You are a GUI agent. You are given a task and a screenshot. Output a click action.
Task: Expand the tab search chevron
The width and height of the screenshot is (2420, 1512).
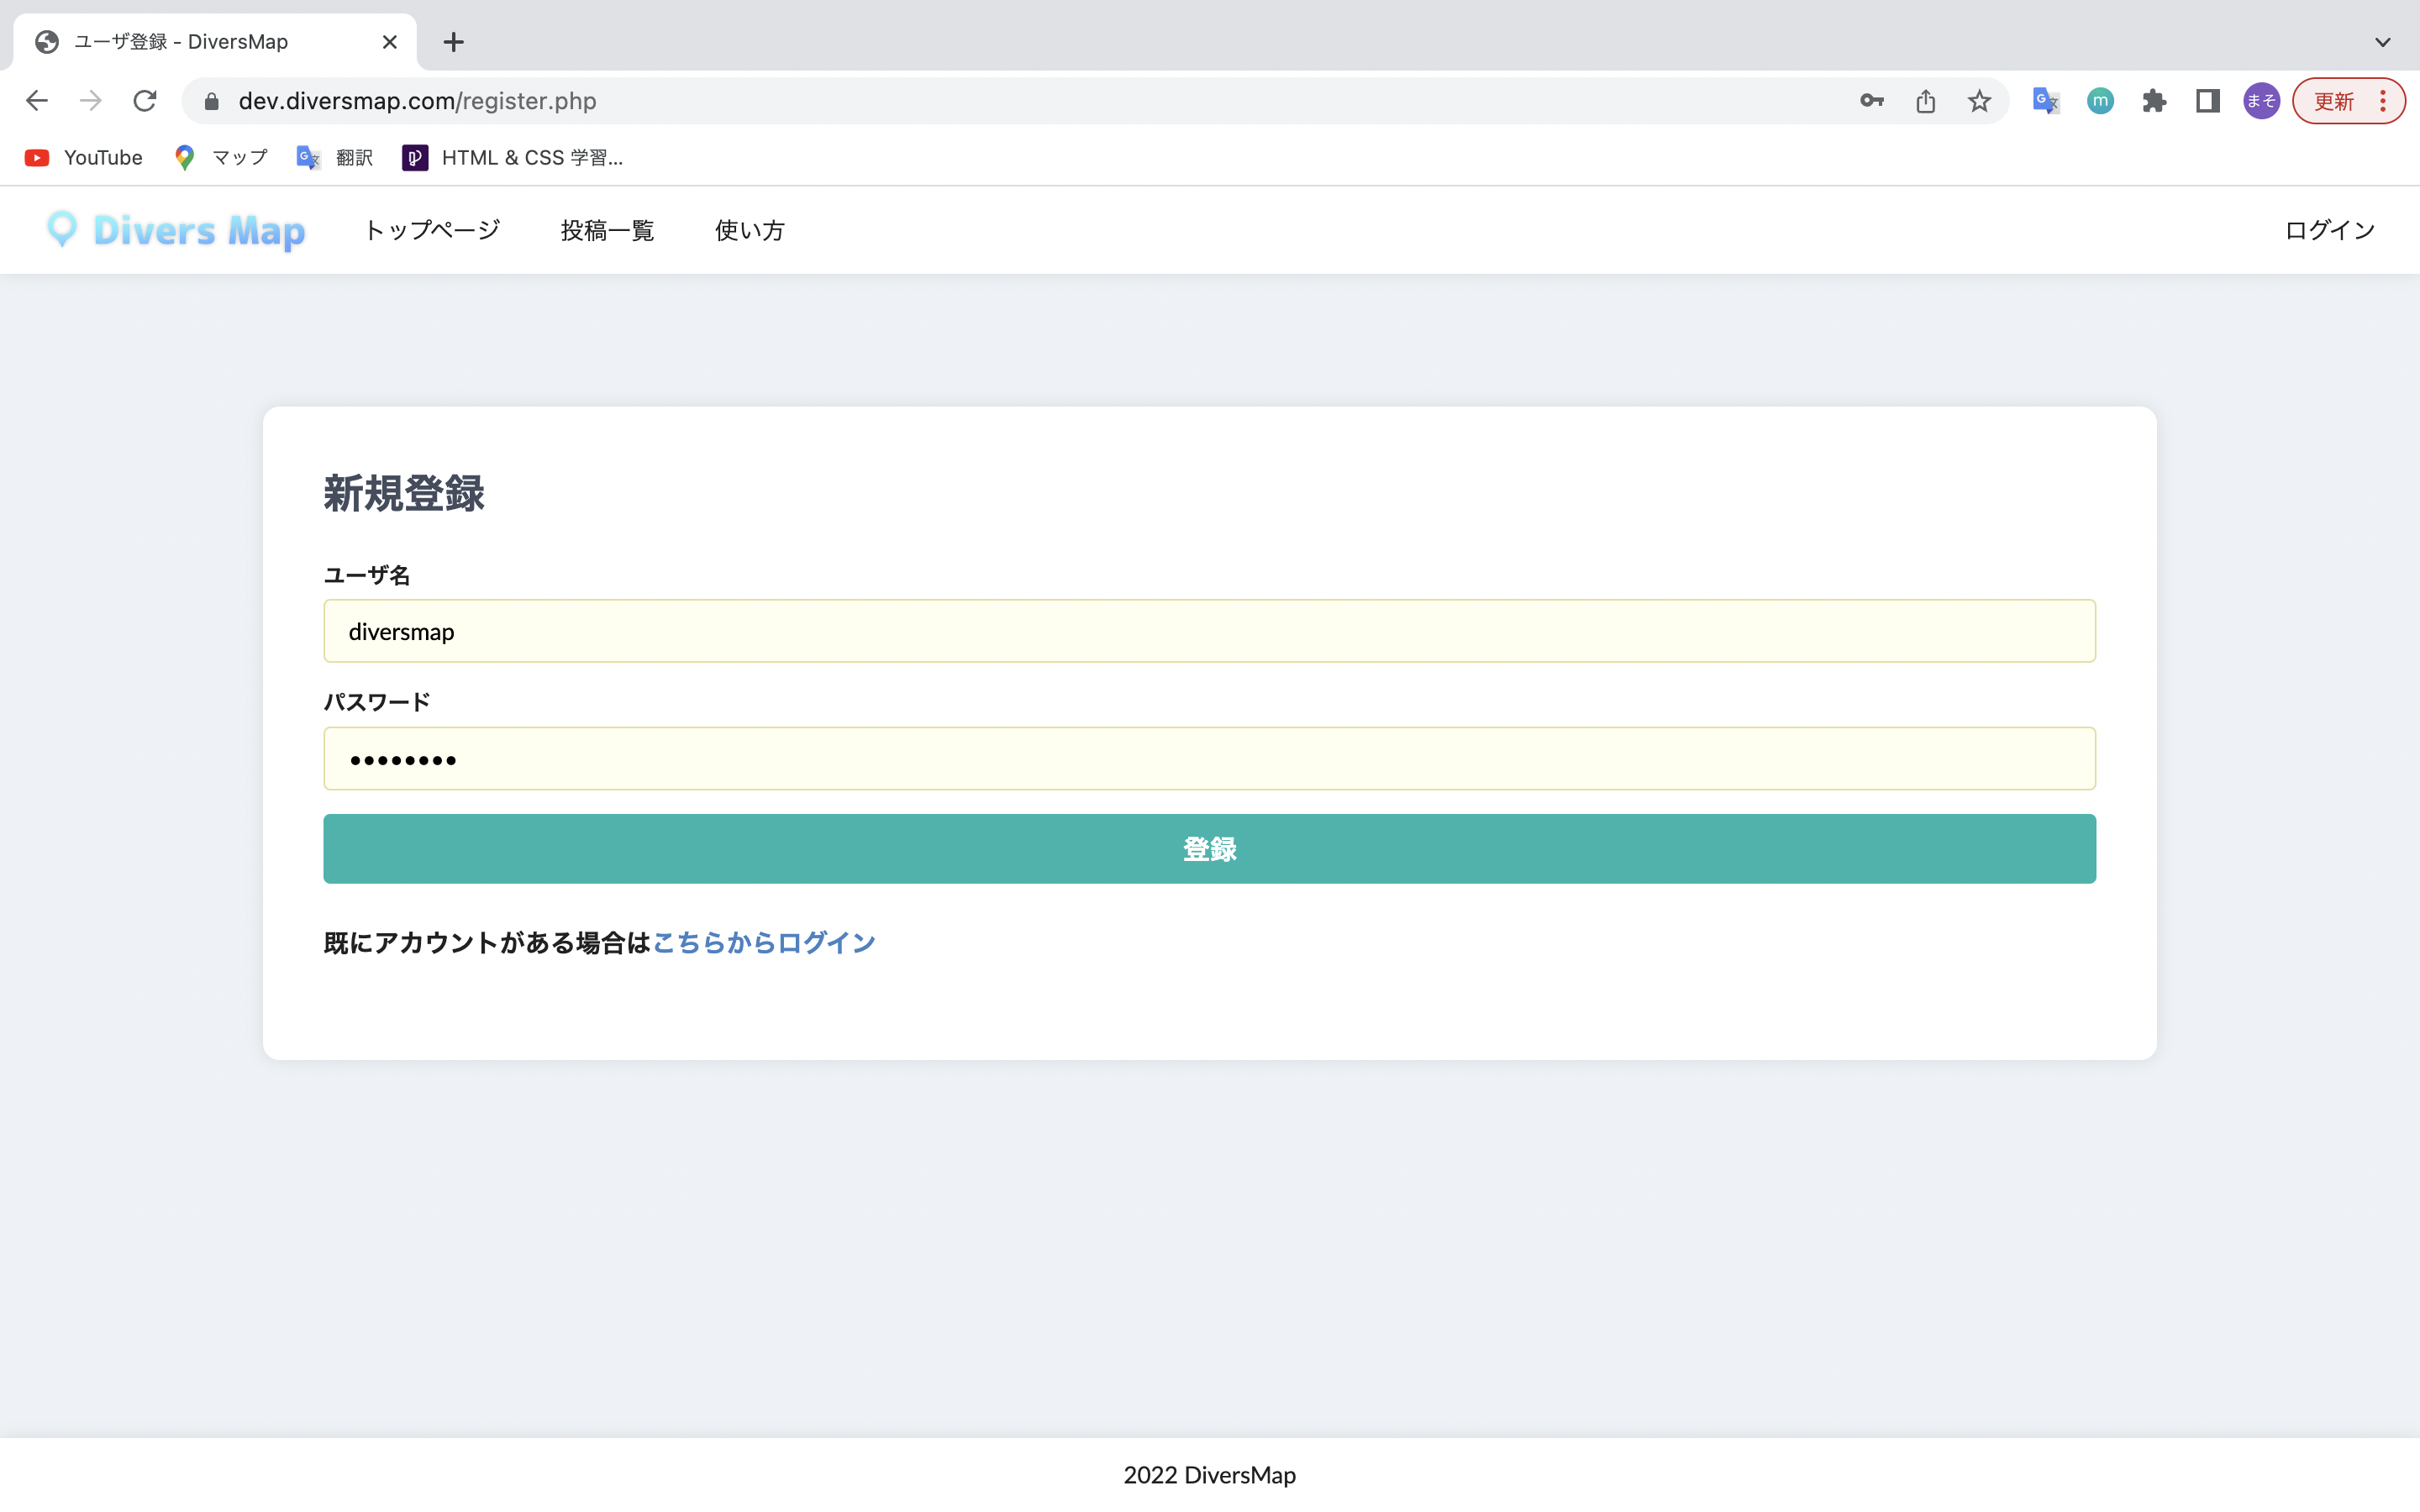click(x=2382, y=42)
